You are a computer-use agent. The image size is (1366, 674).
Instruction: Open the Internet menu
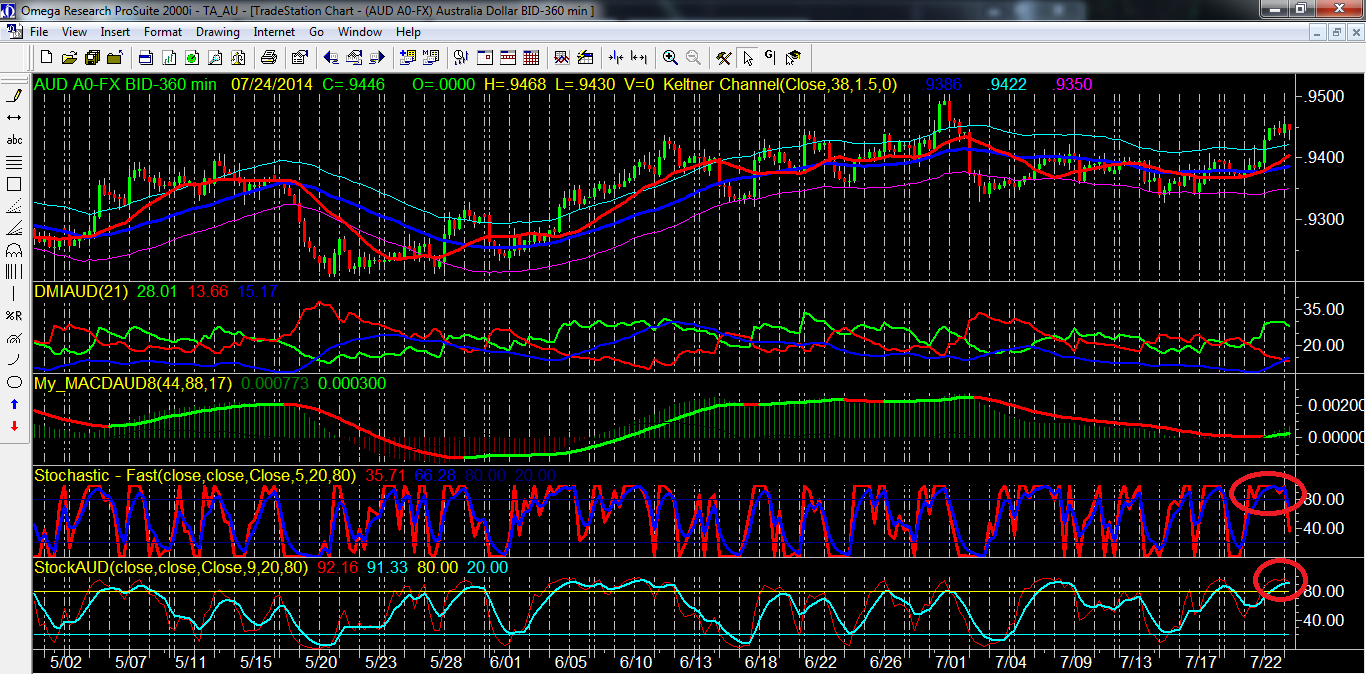[274, 32]
